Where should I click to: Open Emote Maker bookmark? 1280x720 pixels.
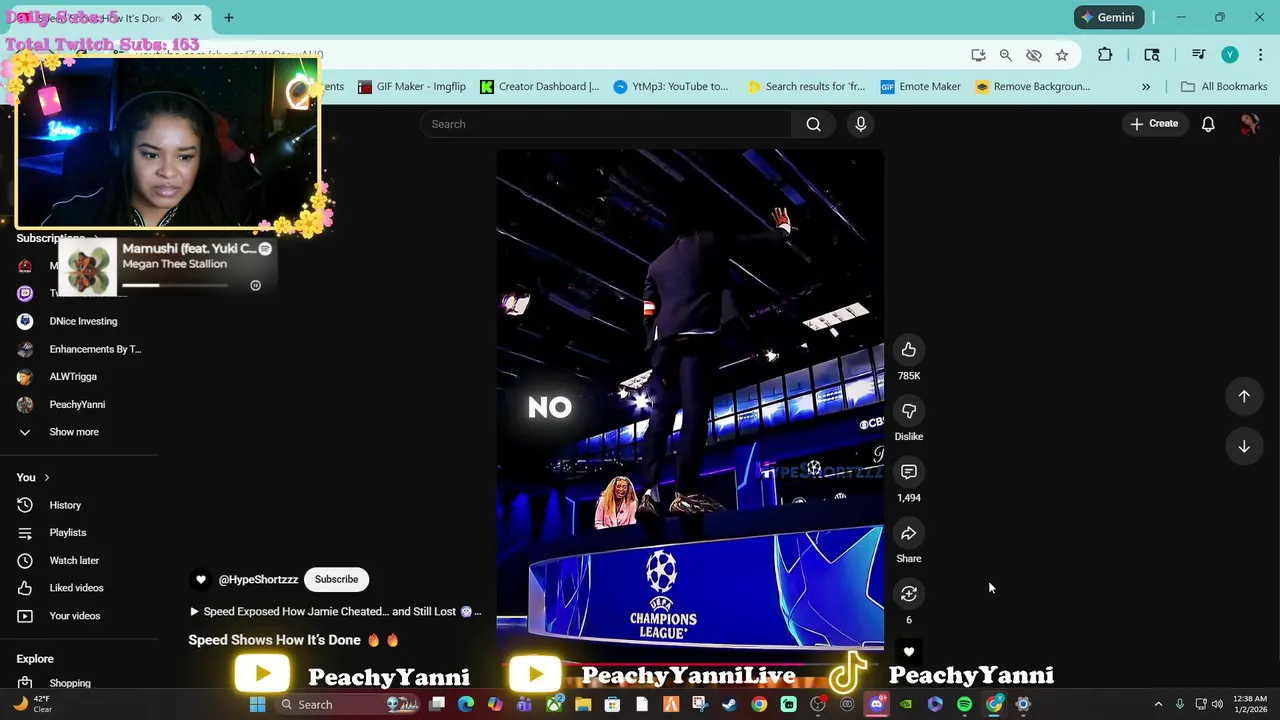pyautogui.click(x=920, y=87)
